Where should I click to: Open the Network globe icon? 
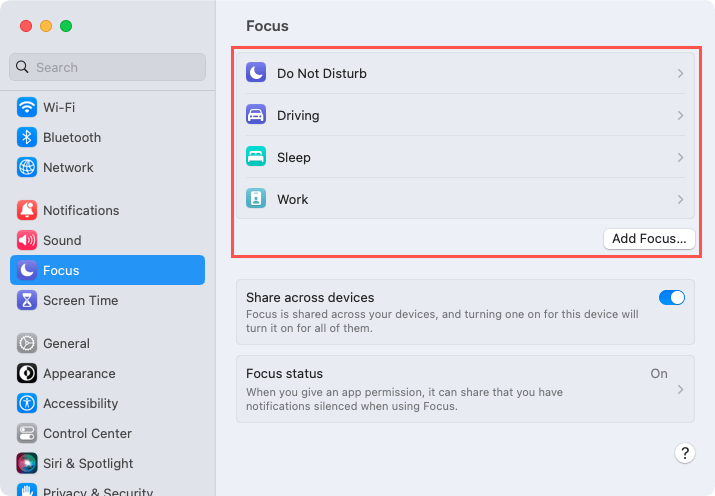[27, 167]
